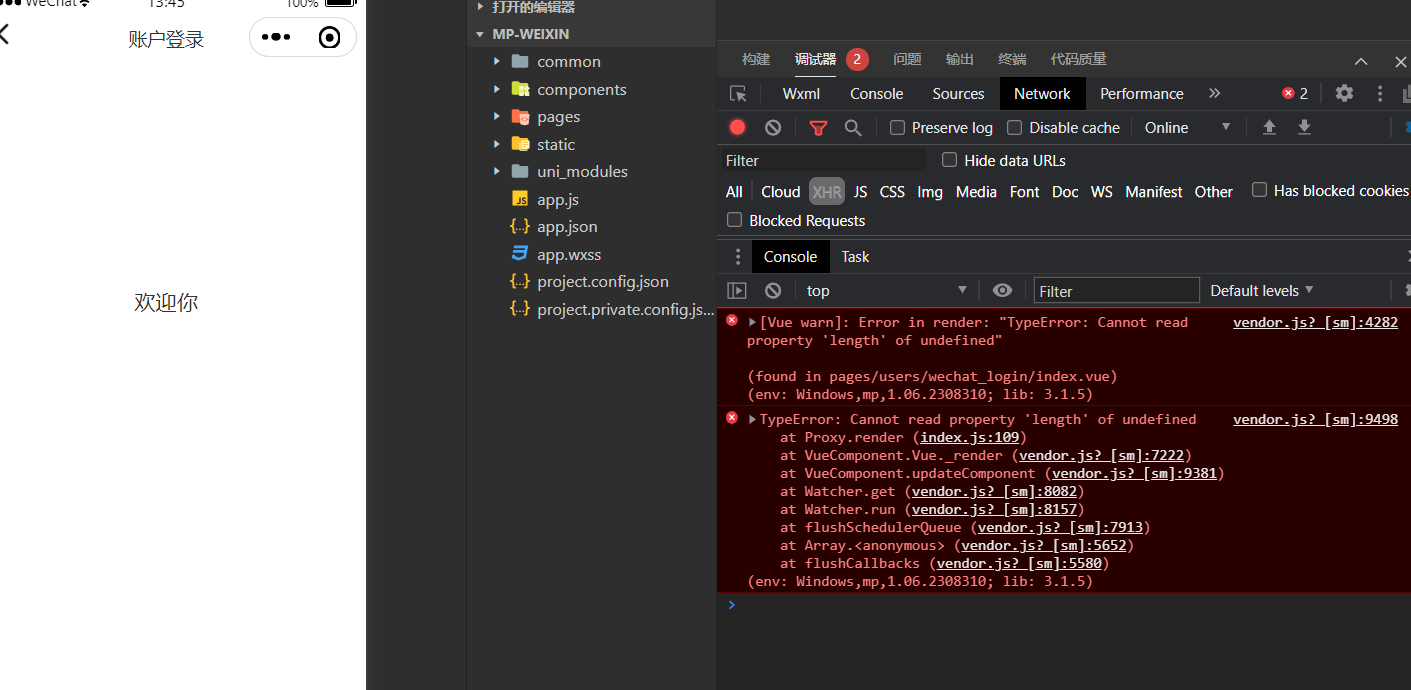Viewport: 1411px width, 690px height.
Task: Filter requests by XHR type
Action: pos(827,191)
